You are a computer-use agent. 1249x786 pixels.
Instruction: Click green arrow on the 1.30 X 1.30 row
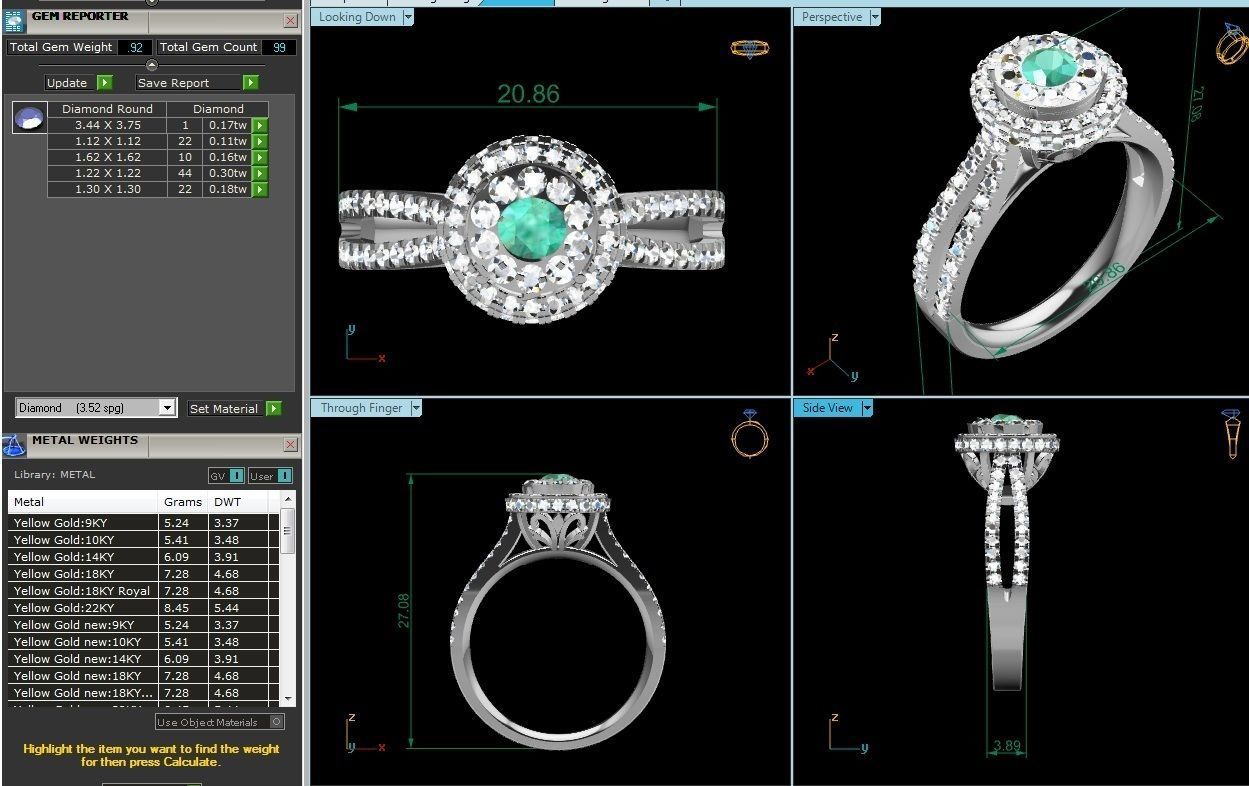pyautogui.click(x=260, y=189)
